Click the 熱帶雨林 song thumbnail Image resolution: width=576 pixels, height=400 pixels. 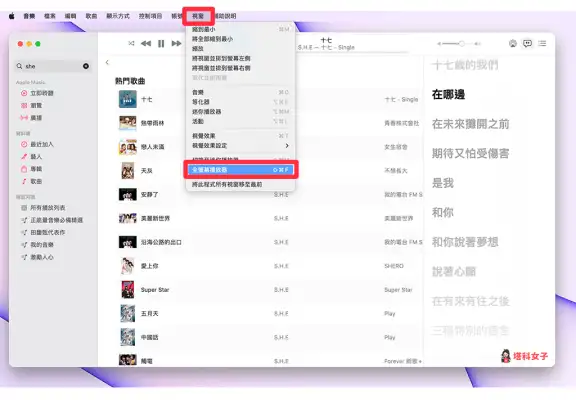127,123
